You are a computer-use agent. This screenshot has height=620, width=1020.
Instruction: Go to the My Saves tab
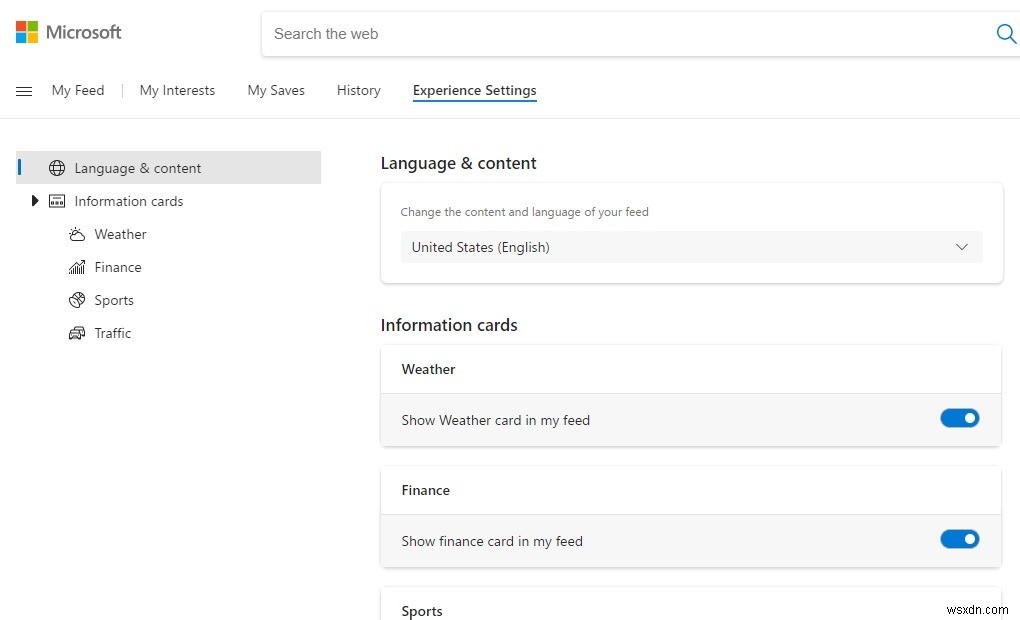click(x=276, y=90)
